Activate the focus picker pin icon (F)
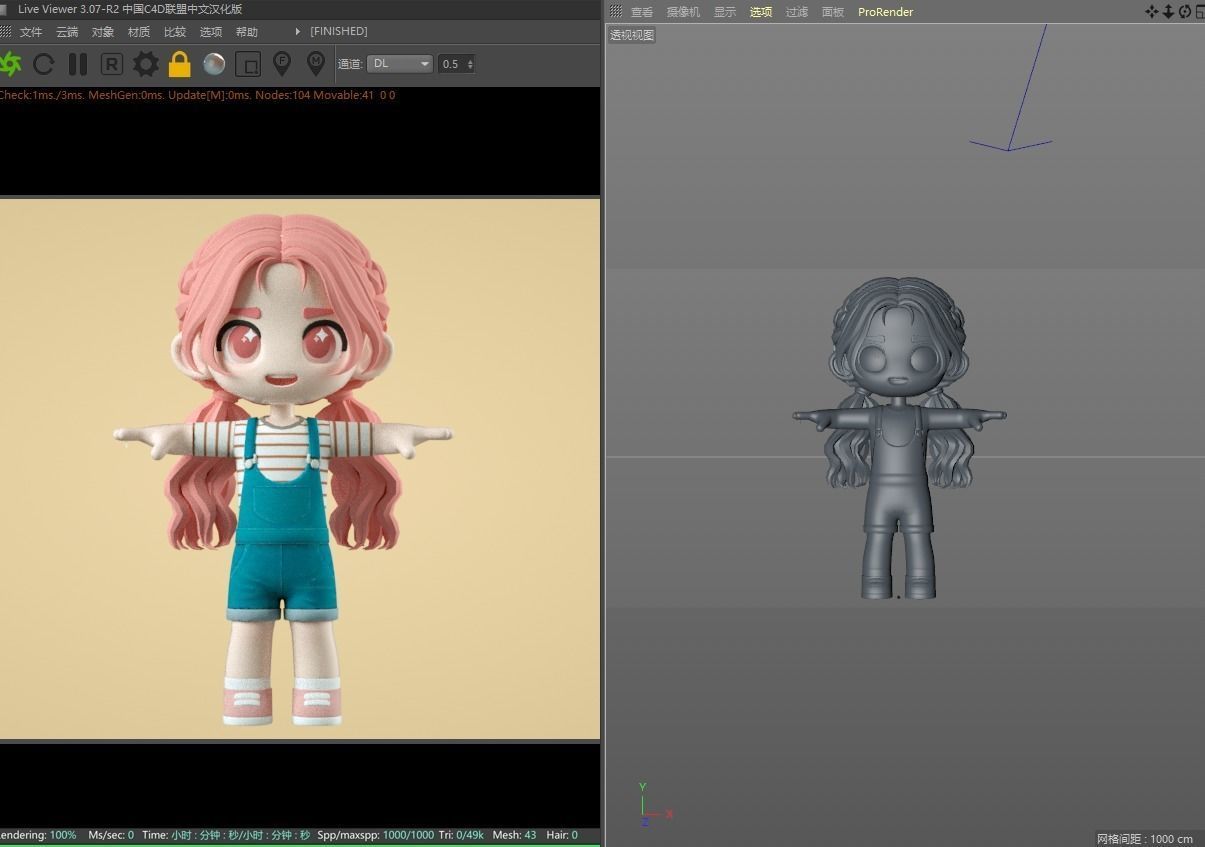This screenshot has width=1205, height=847. click(282, 65)
